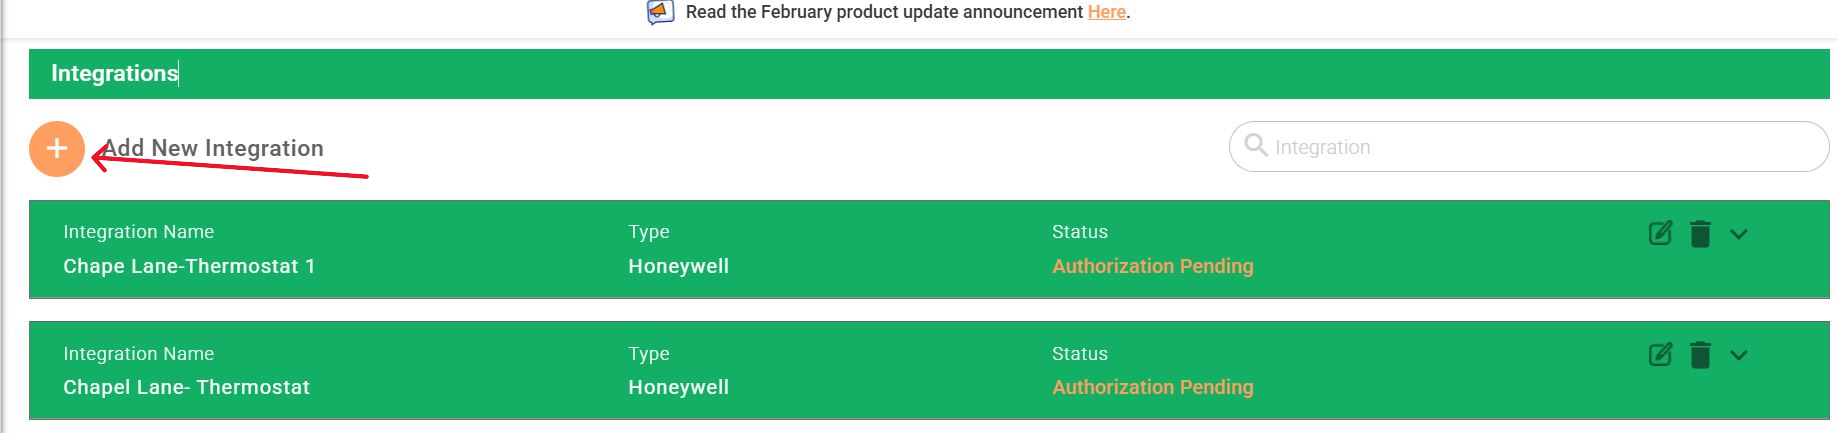Click the orange plus Add New Integration button
This screenshot has width=1837, height=433.
(57, 149)
